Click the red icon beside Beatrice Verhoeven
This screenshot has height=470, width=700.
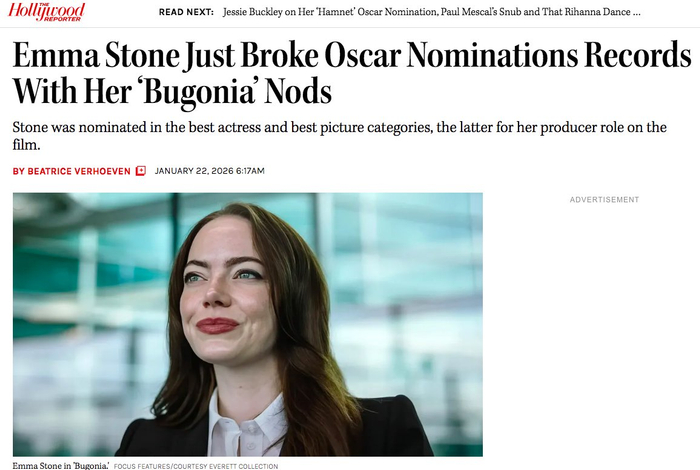tap(141, 171)
